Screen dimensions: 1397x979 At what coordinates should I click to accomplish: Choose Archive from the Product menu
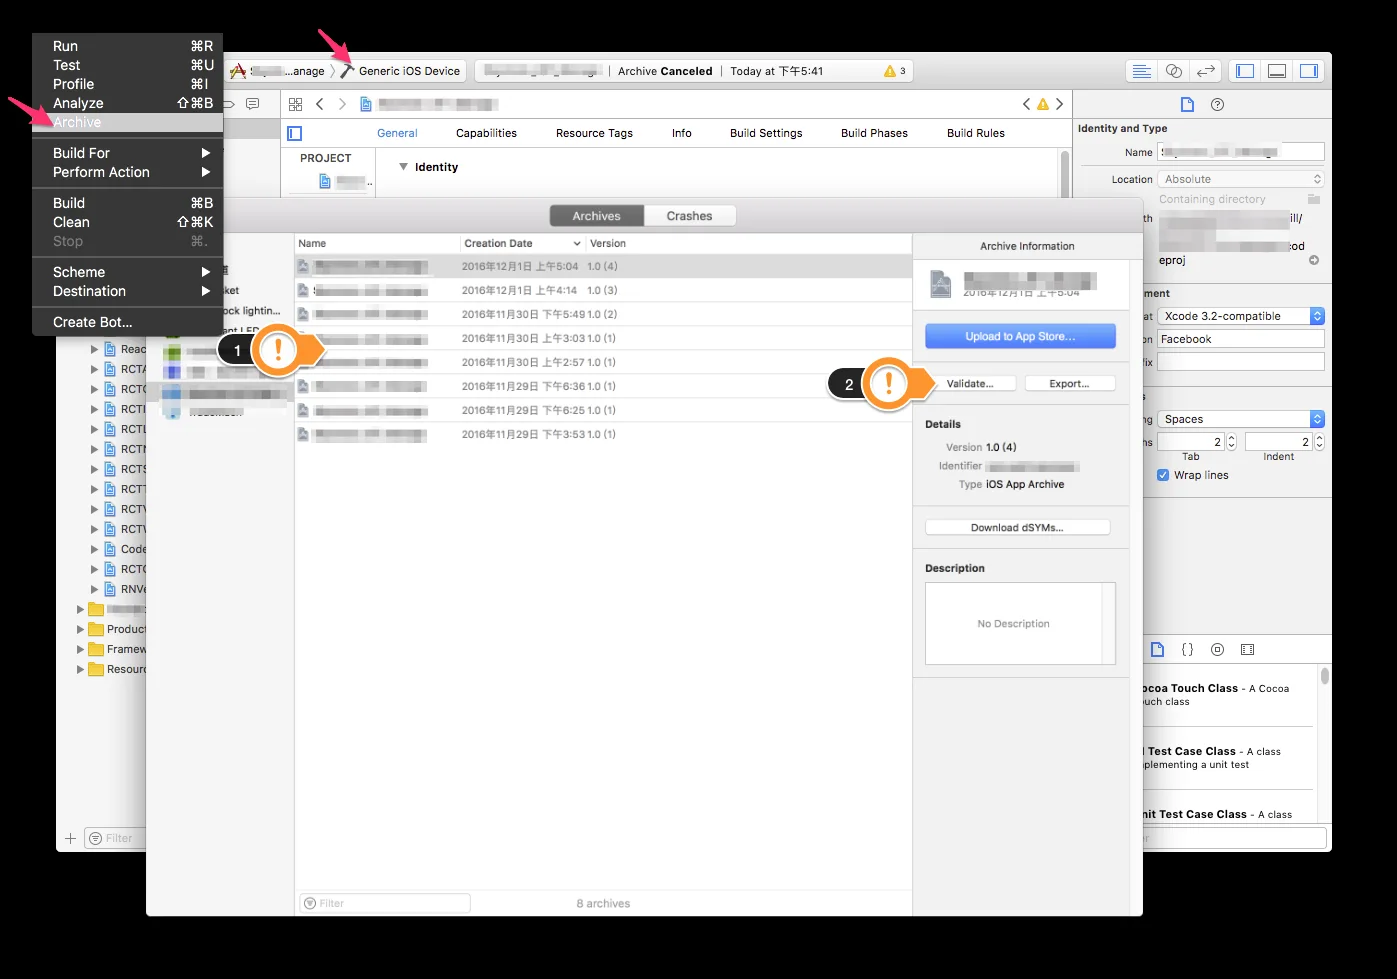click(x=127, y=122)
